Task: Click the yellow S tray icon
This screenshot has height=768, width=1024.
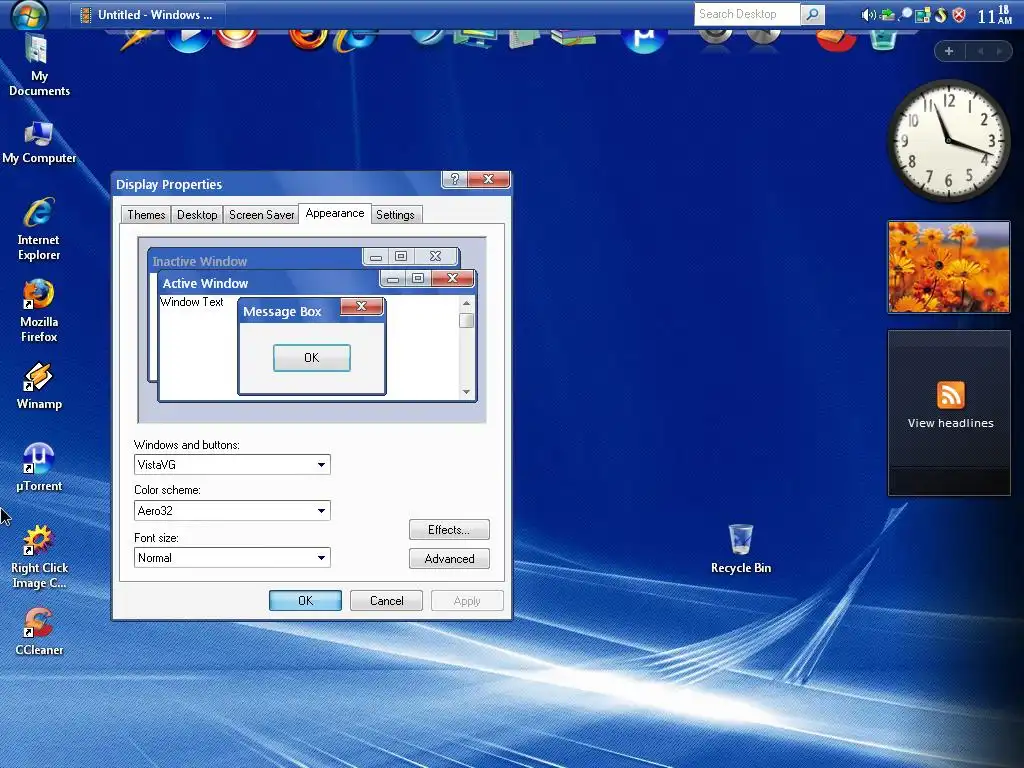Action: tap(940, 15)
